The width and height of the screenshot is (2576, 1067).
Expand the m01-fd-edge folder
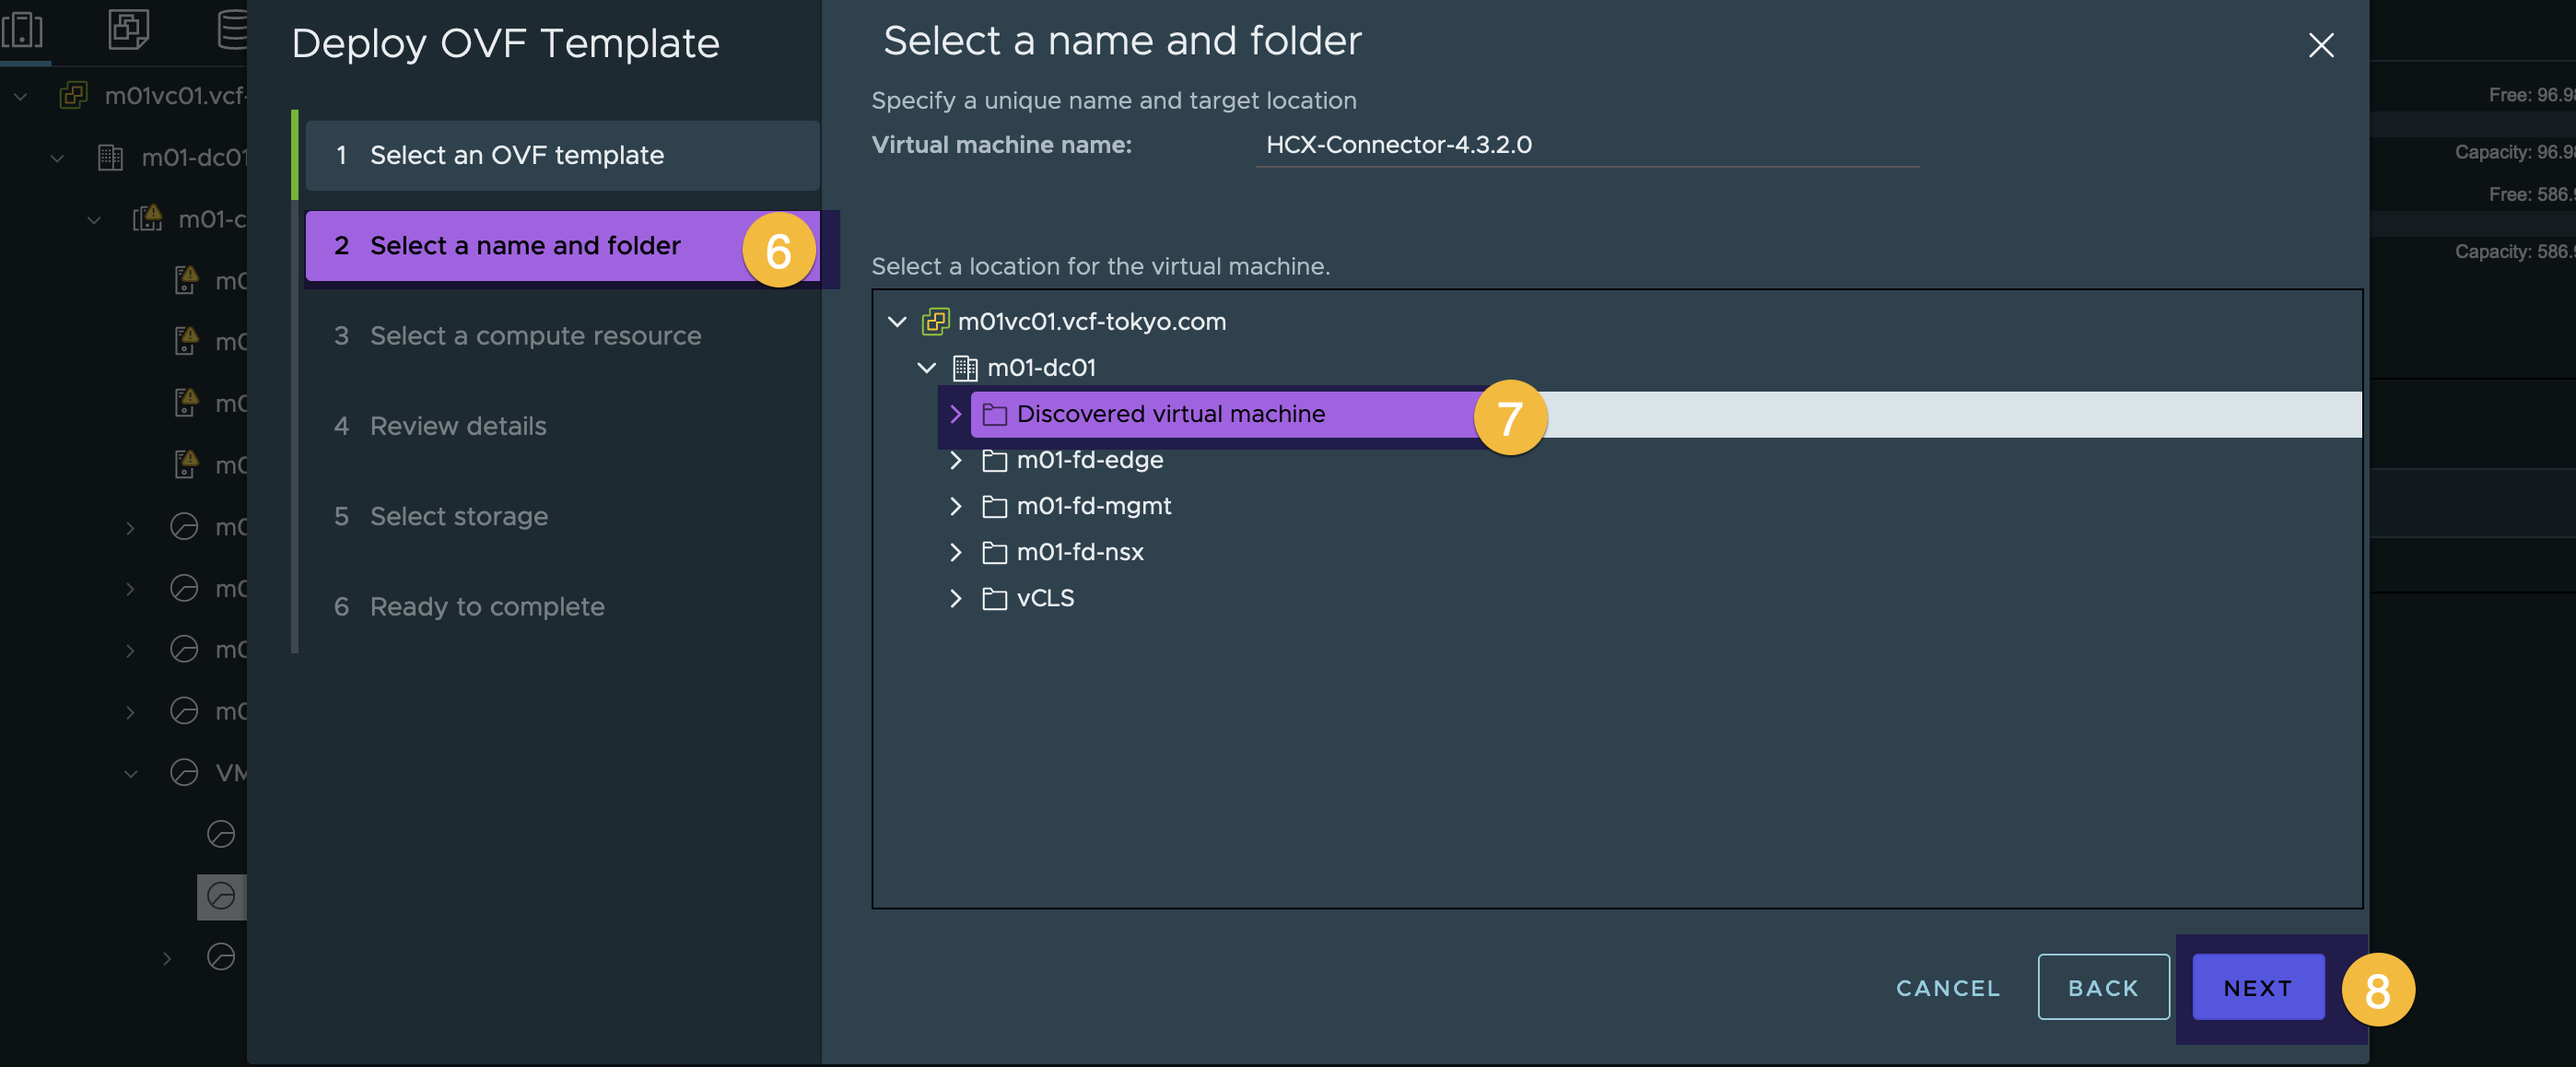(x=956, y=460)
